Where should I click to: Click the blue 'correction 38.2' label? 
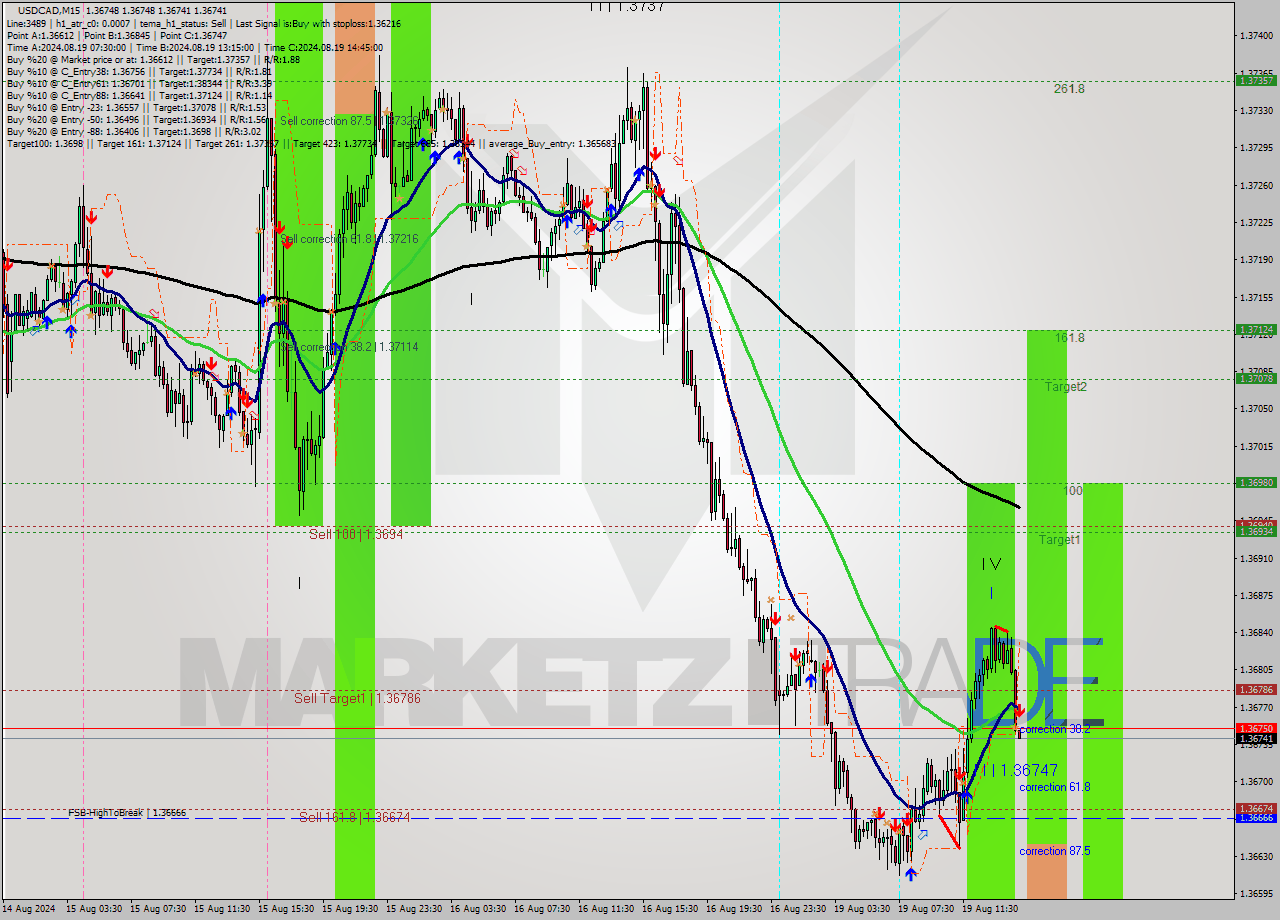[x=1054, y=729]
